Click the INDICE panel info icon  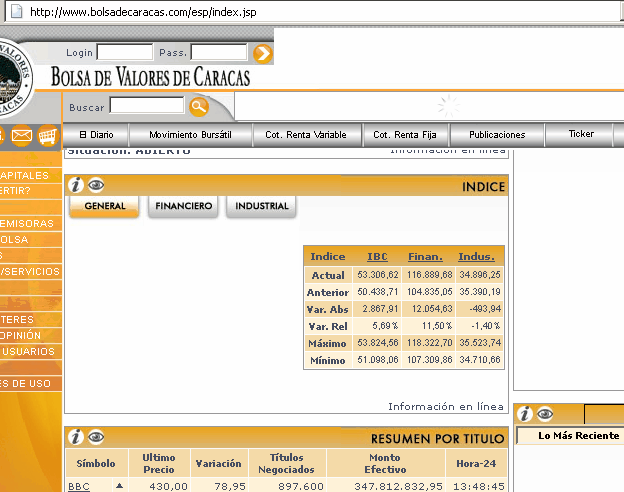tap(76, 185)
